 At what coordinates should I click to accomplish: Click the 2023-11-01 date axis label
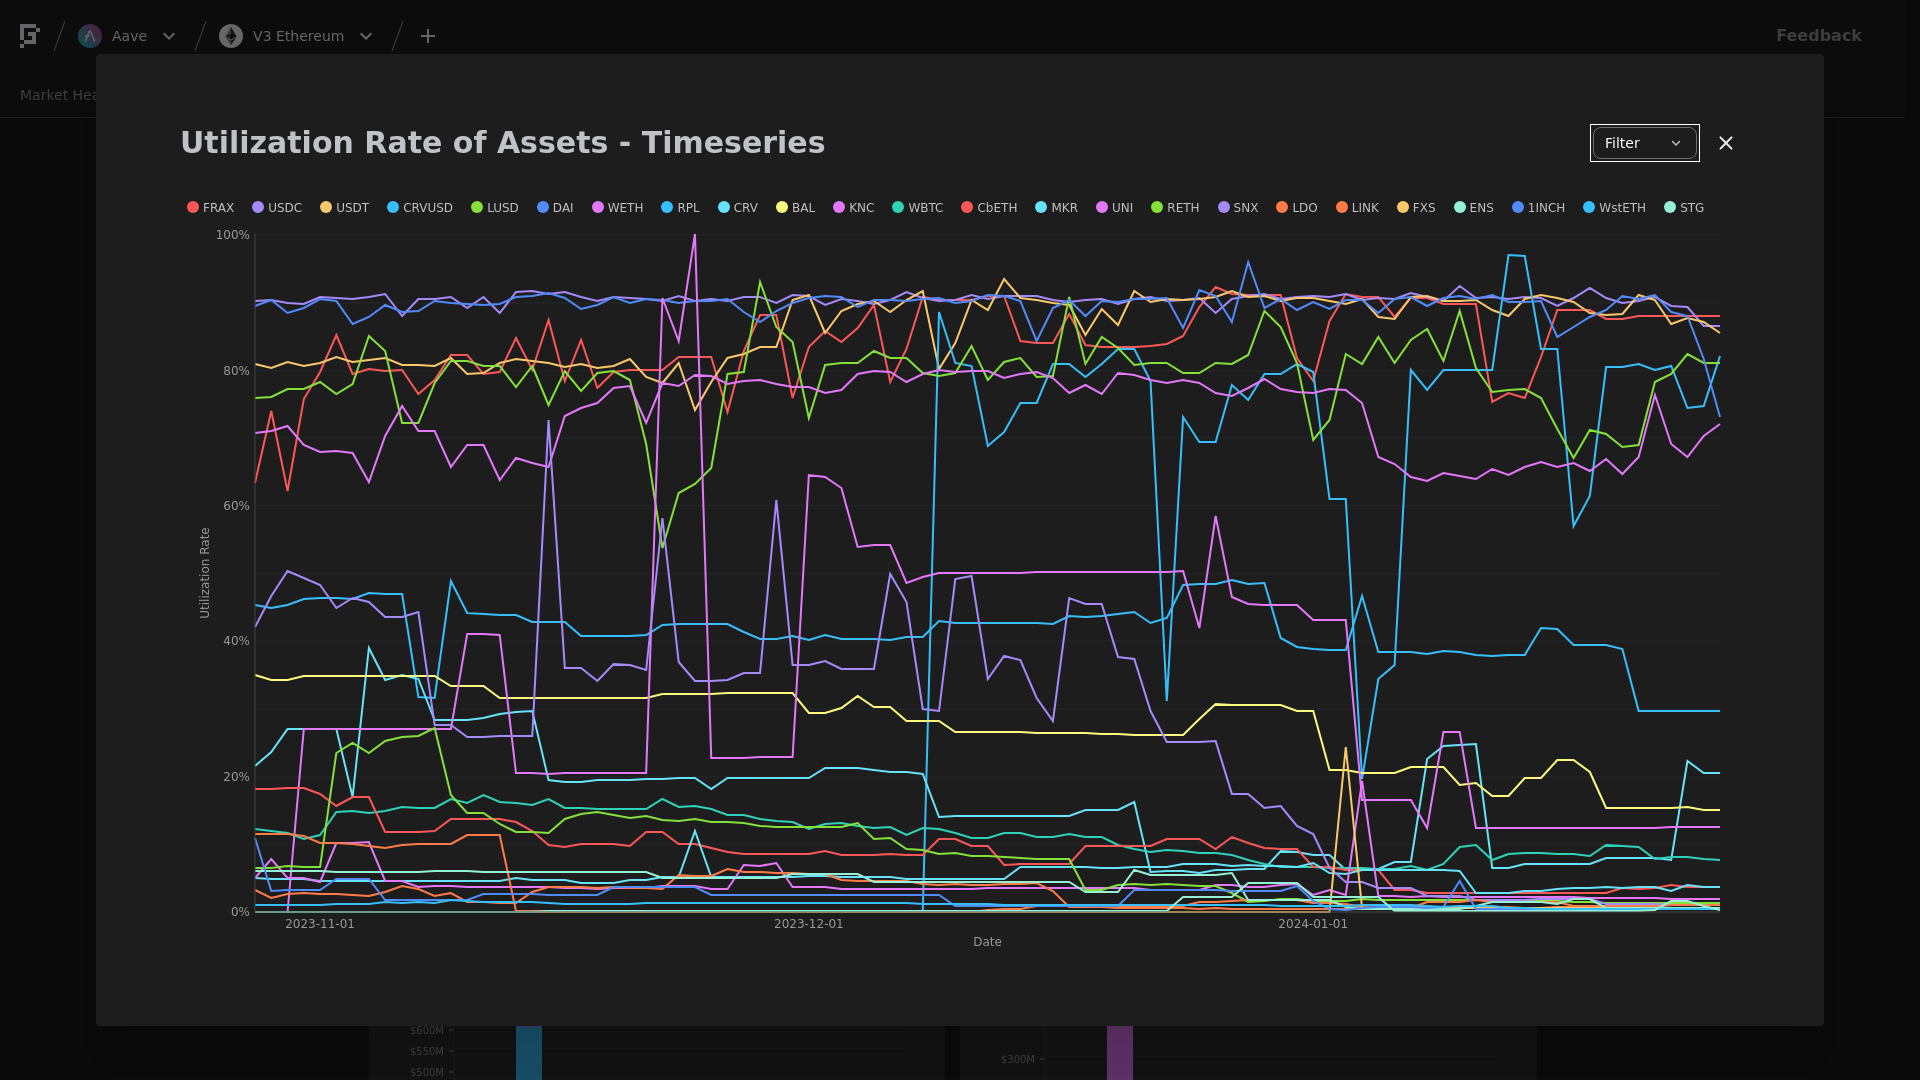point(320,924)
